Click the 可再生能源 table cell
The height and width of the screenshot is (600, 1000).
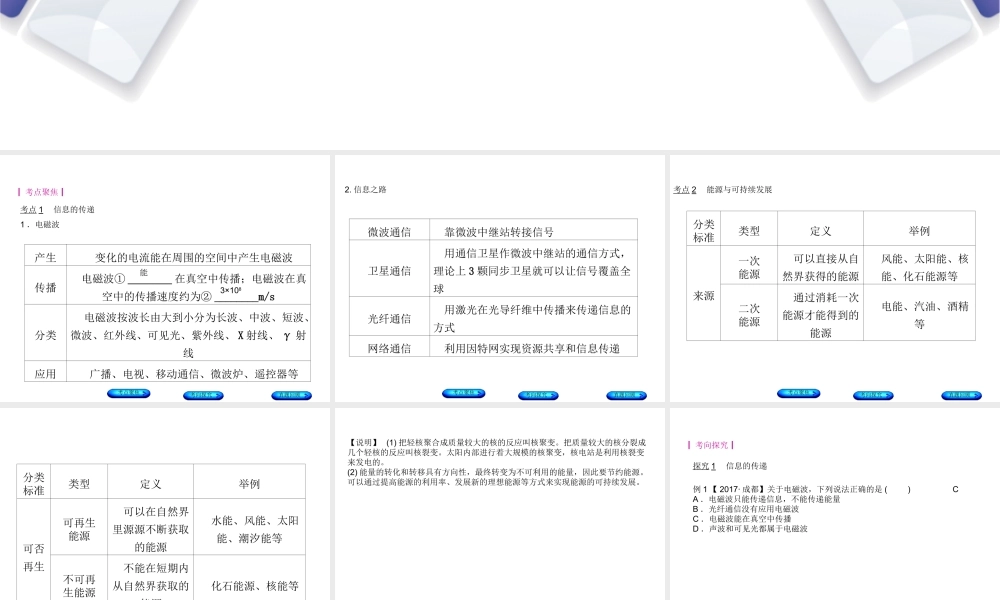click(79, 529)
